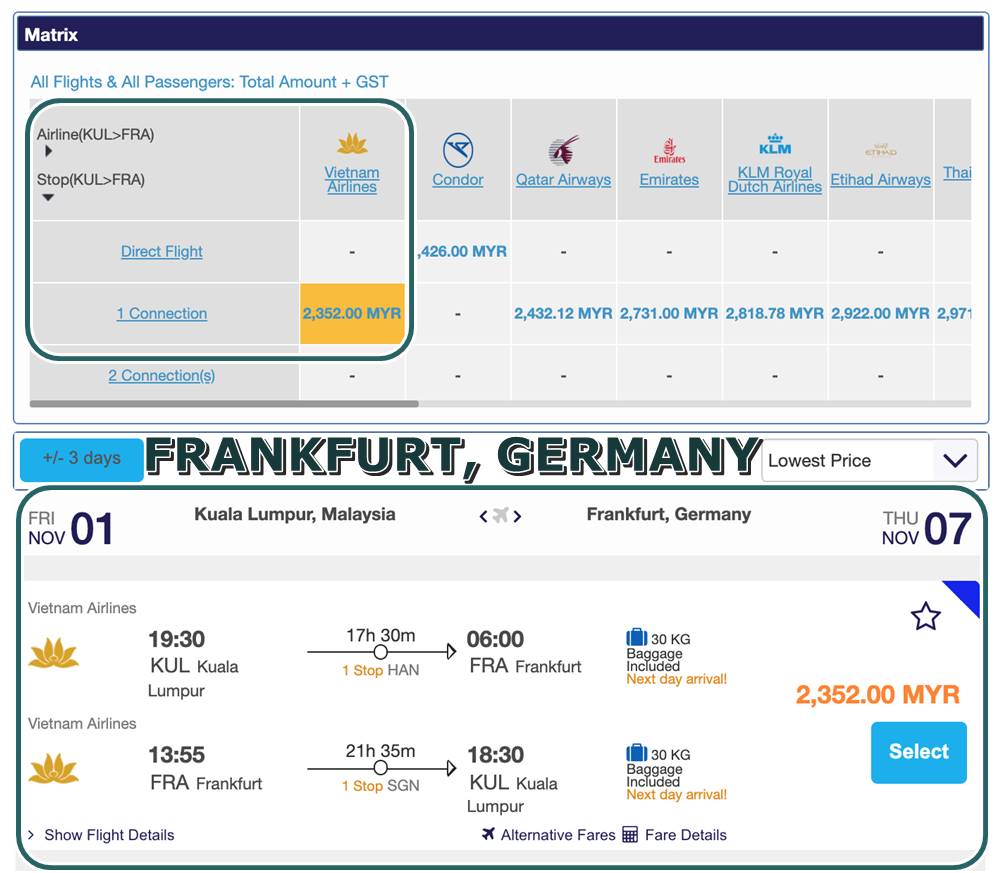
Task: Click the THU NOV 07 return date
Action: click(x=927, y=529)
